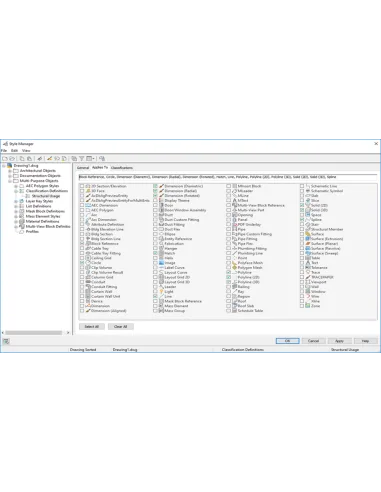Close the Style Manager window
The image size is (381, 492).
[376, 144]
